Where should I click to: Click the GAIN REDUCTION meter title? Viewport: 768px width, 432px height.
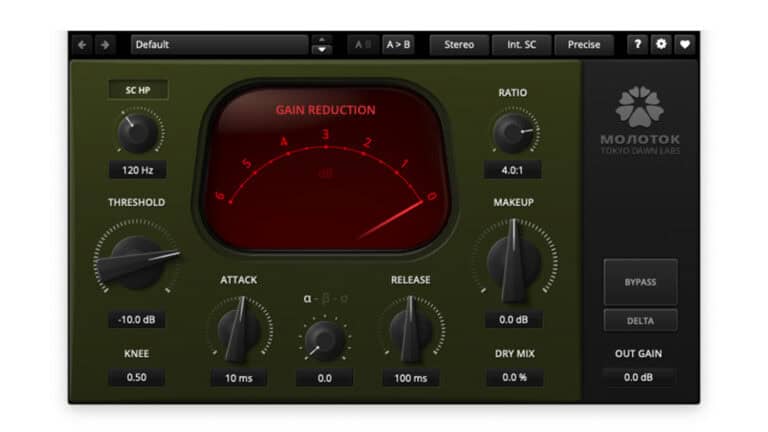[x=326, y=110]
